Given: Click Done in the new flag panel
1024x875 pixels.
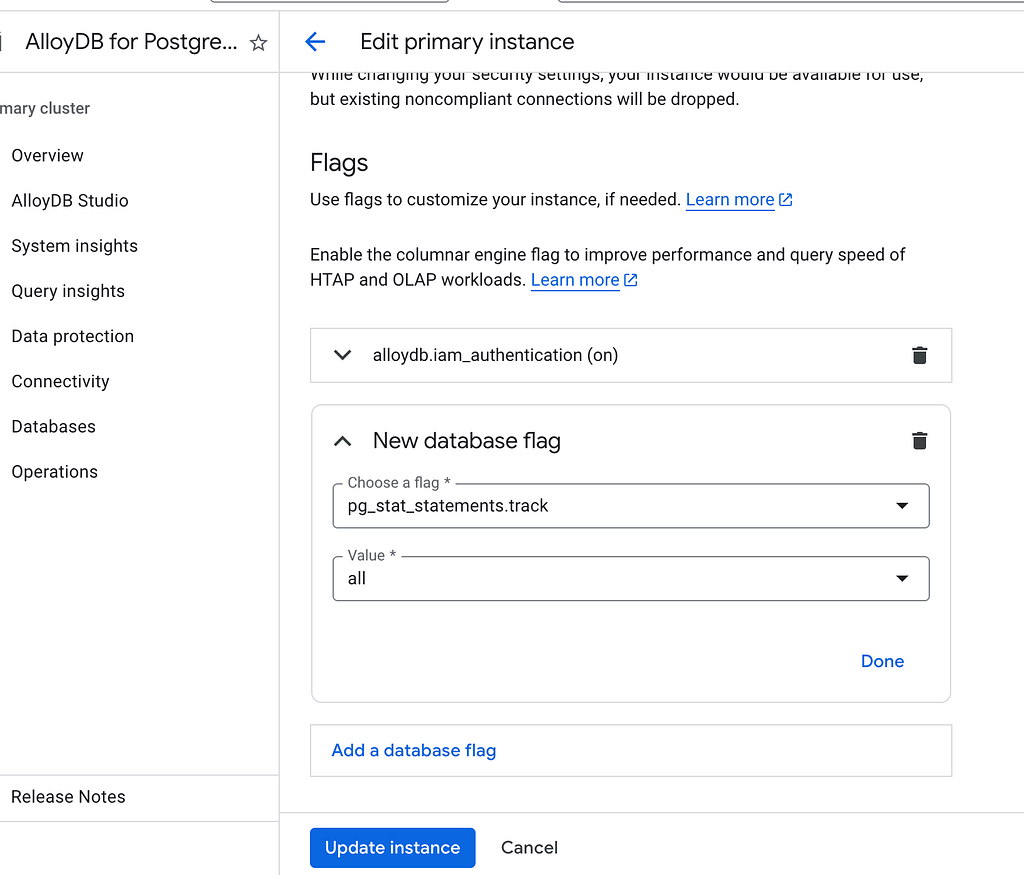Looking at the screenshot, I should tap(882, 661).
